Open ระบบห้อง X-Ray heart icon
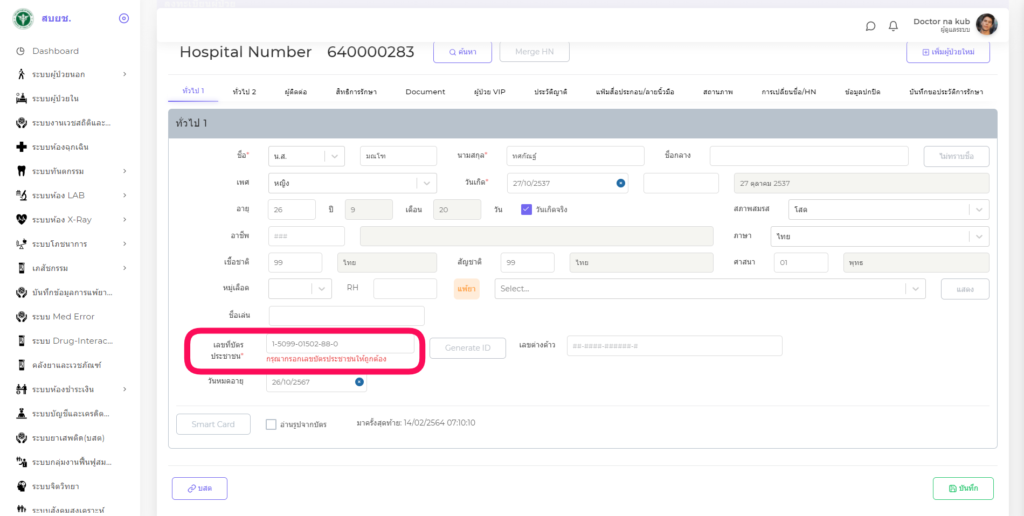Screen dimensions: 1024x516 21,219
